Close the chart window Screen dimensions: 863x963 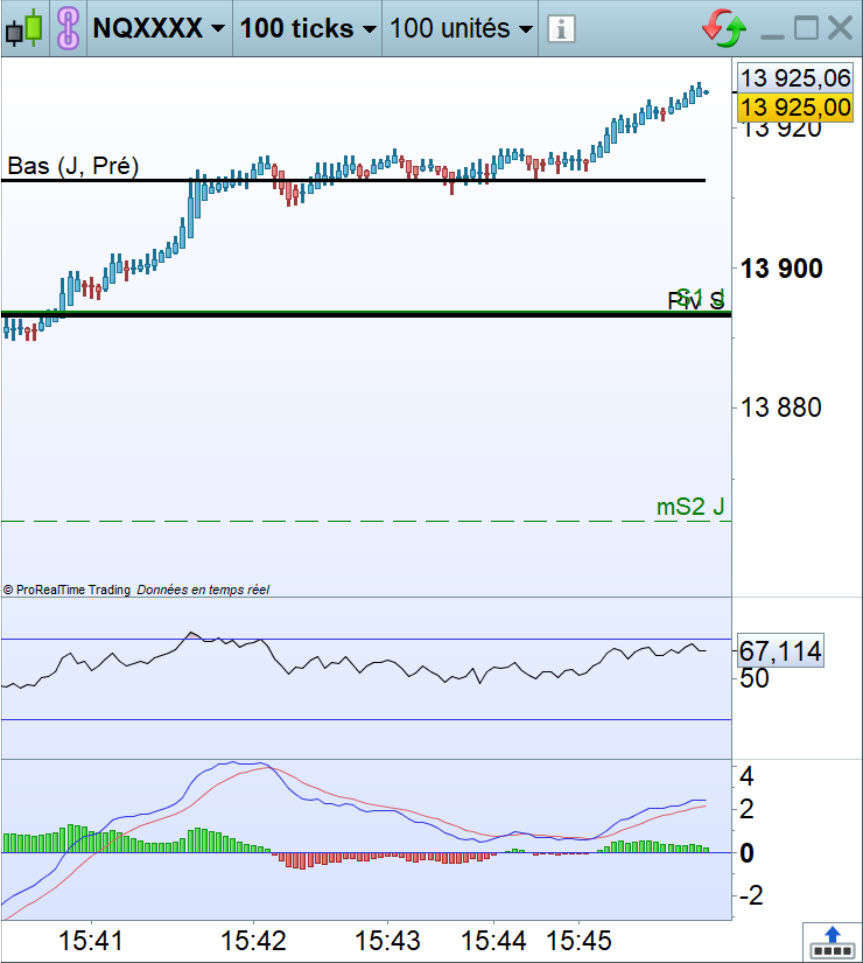coord(840,28)
